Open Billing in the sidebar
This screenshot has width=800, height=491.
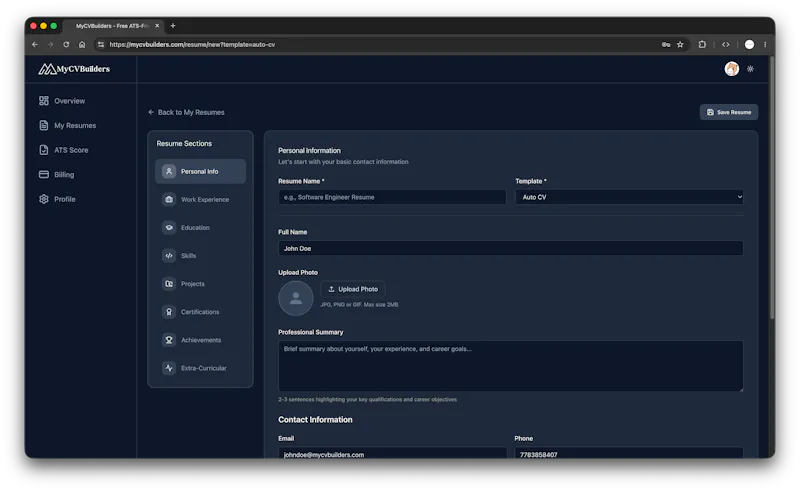coord(57,175)
